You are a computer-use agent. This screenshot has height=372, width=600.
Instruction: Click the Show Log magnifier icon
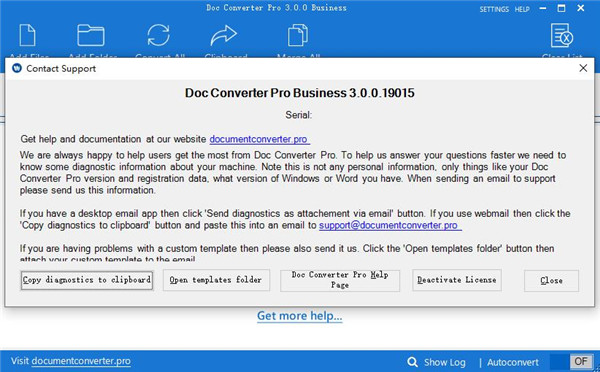(412, 362)
